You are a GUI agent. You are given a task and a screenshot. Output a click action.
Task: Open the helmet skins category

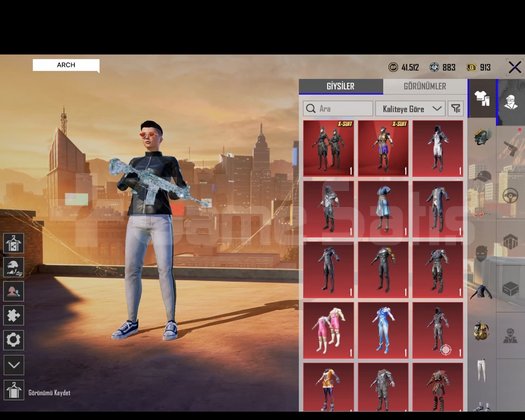(482, 137)
